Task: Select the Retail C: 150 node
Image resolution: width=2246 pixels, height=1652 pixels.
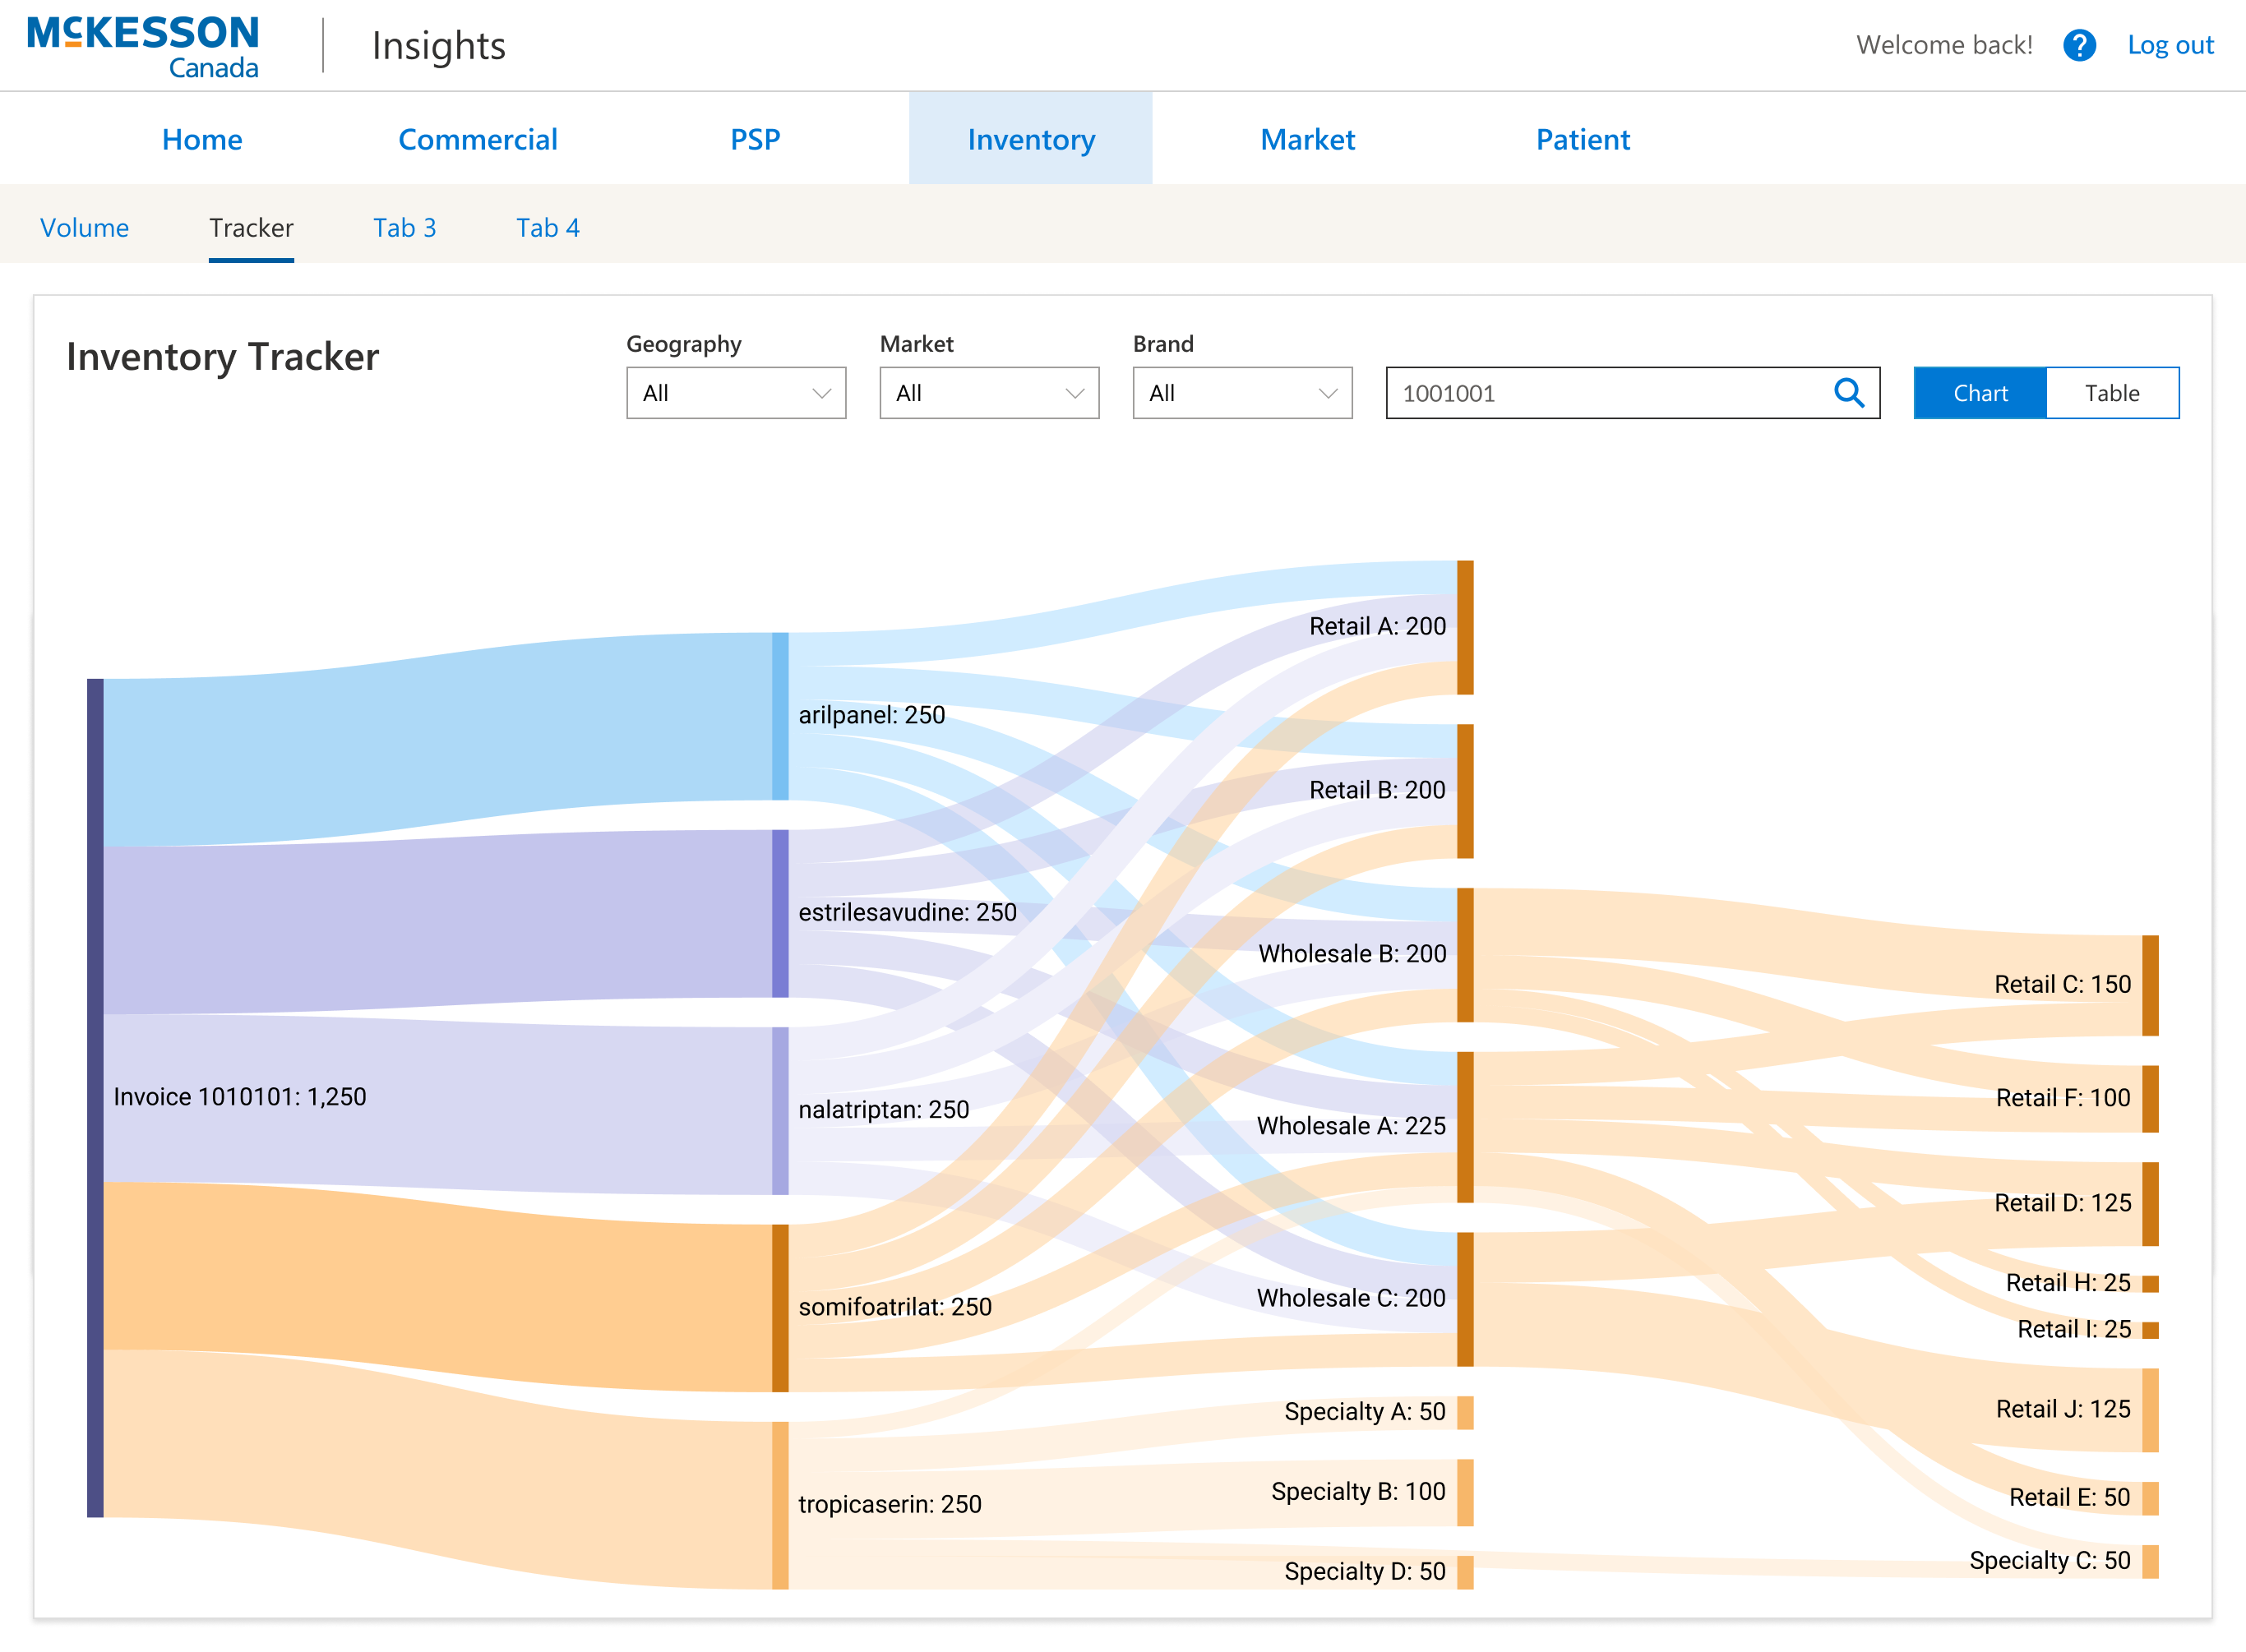Action: (x=2149, y=985)
